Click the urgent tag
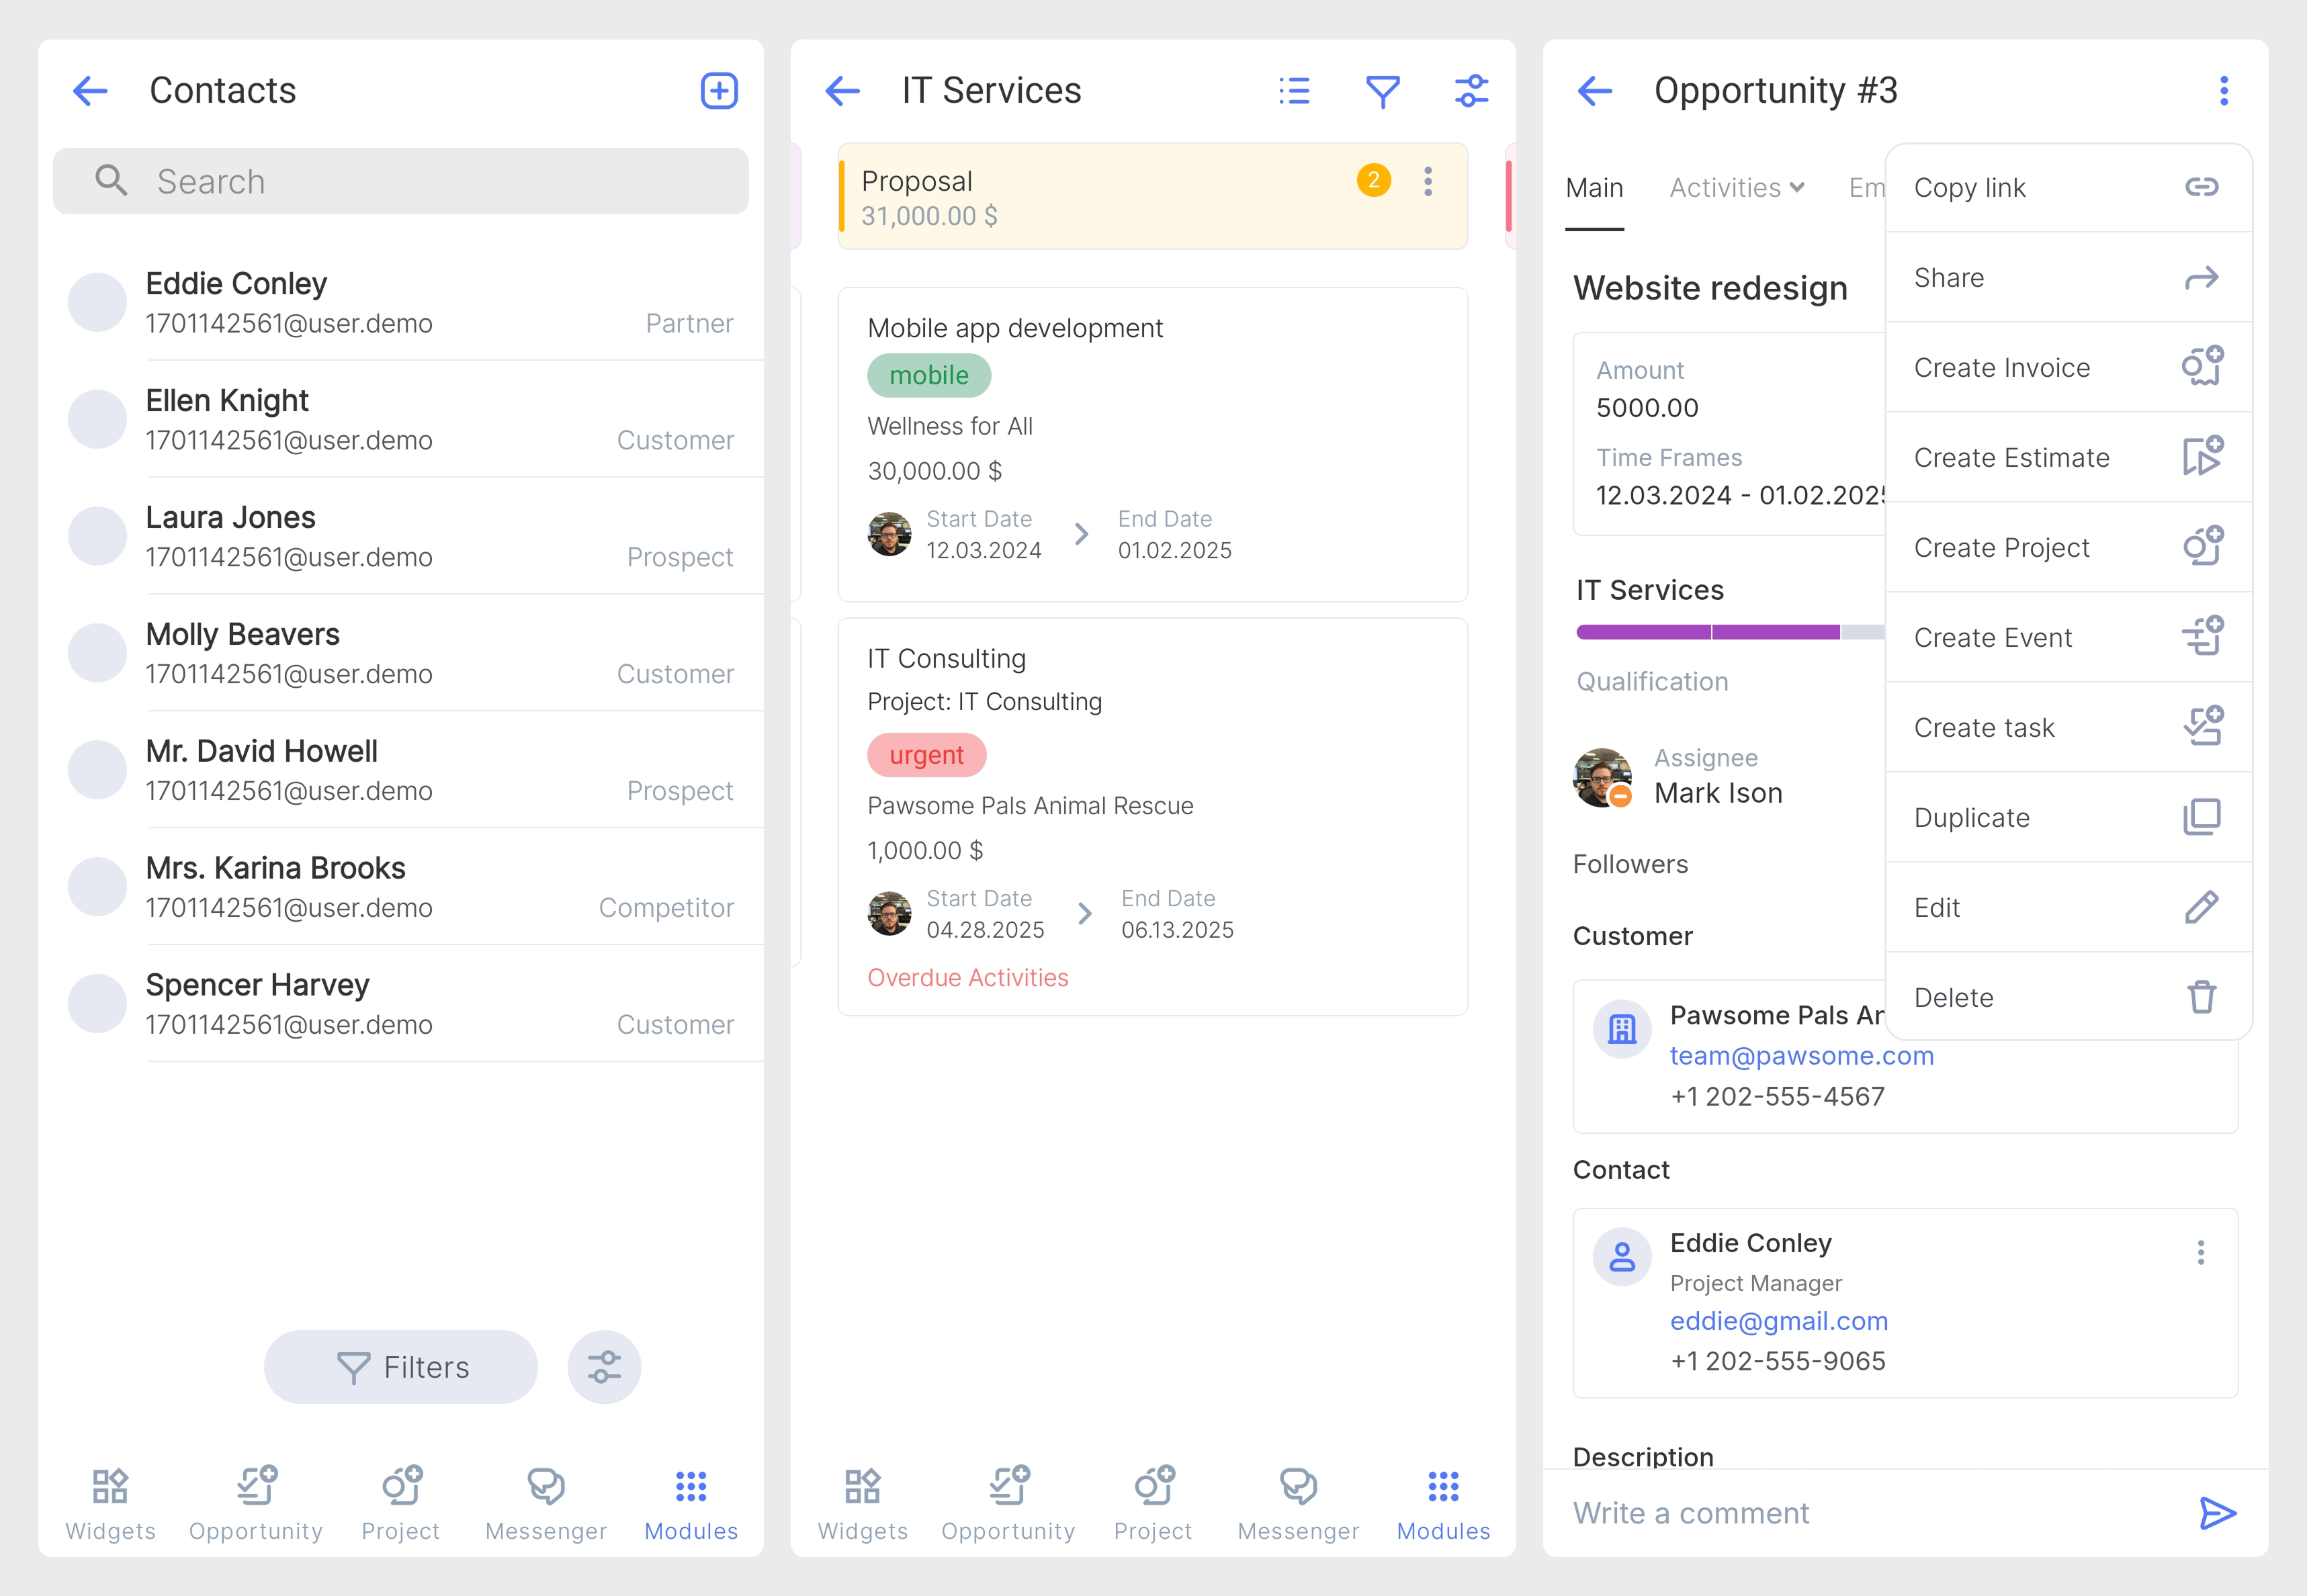Viewport: 2307px width, 1596px height. pyautogui.click(x=927, y=755)
